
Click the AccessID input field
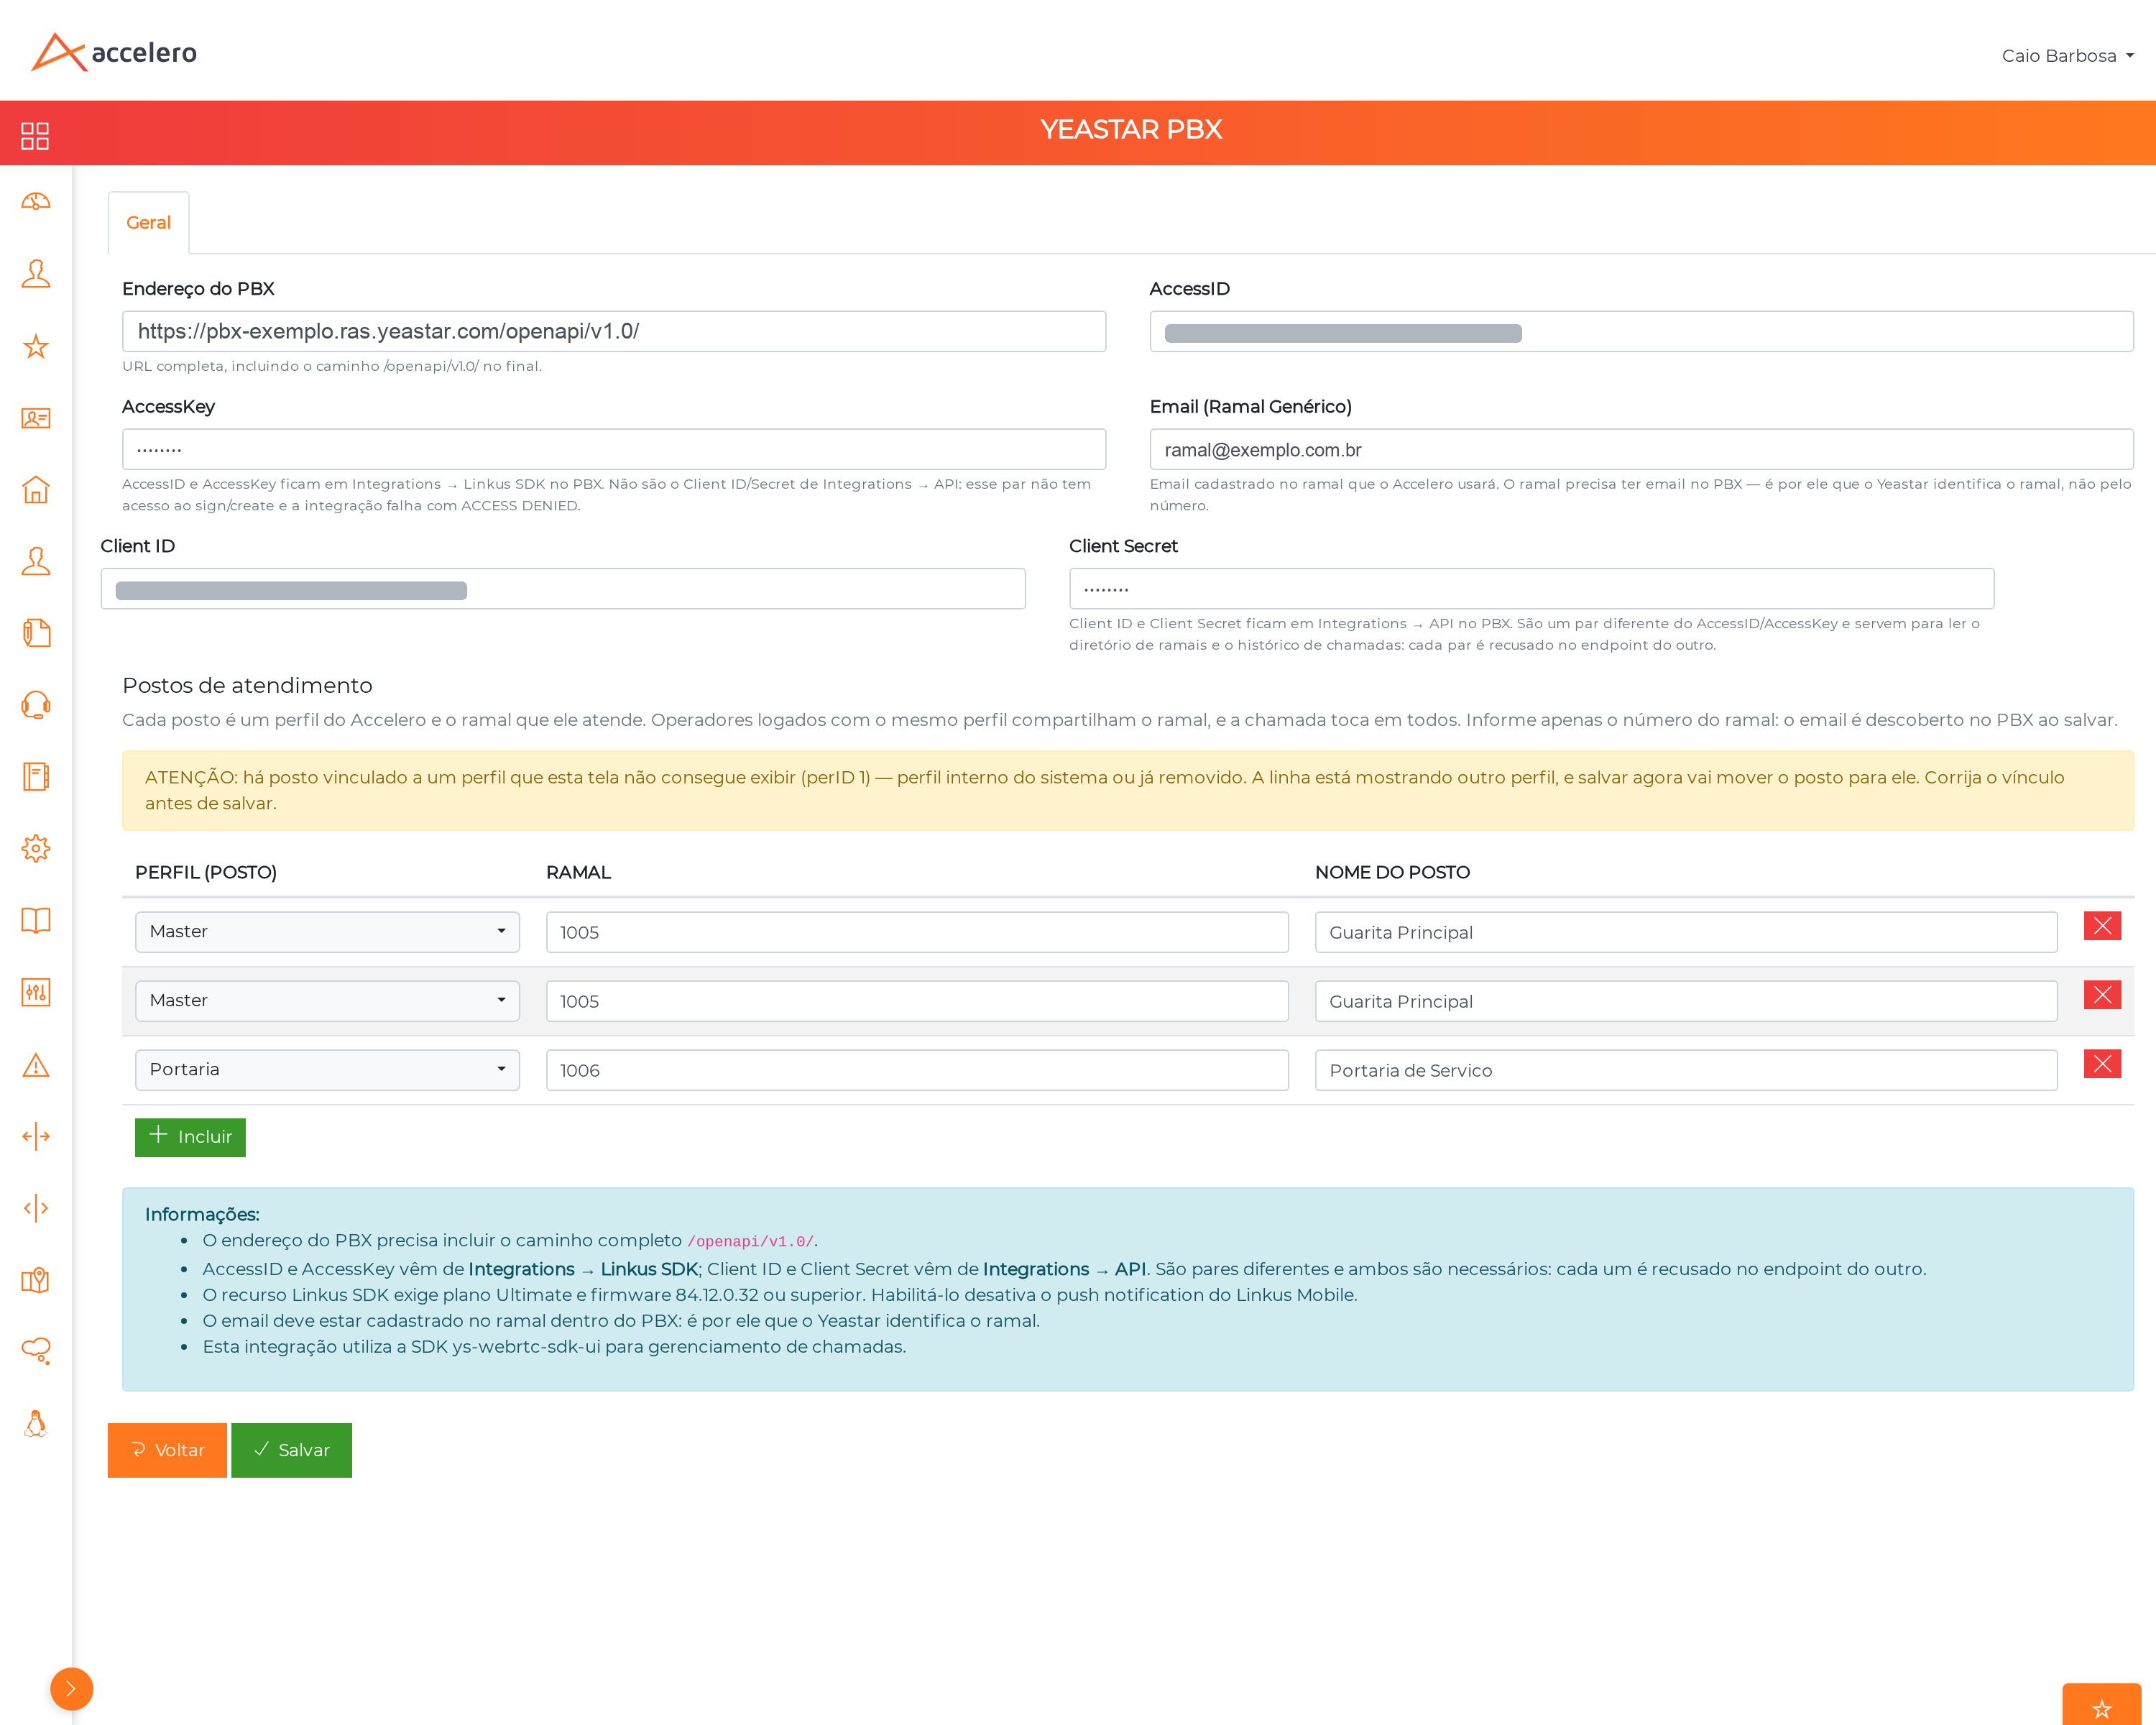1641,331
